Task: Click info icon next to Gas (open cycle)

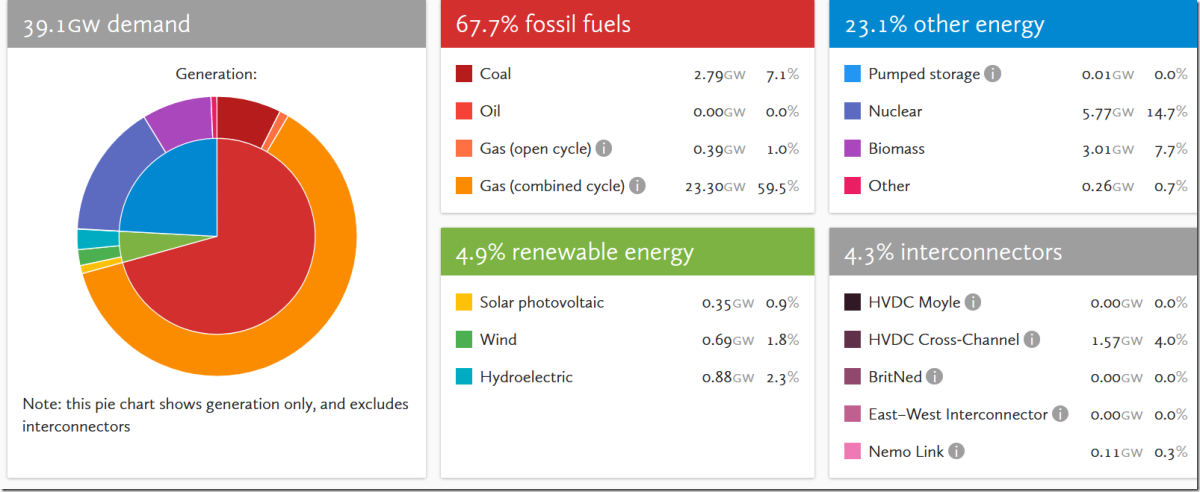Action: [604, 148]
